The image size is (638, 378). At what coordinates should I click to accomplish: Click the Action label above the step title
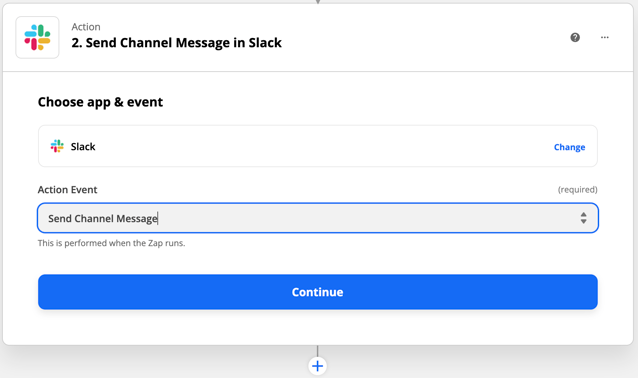pos(86,27)
